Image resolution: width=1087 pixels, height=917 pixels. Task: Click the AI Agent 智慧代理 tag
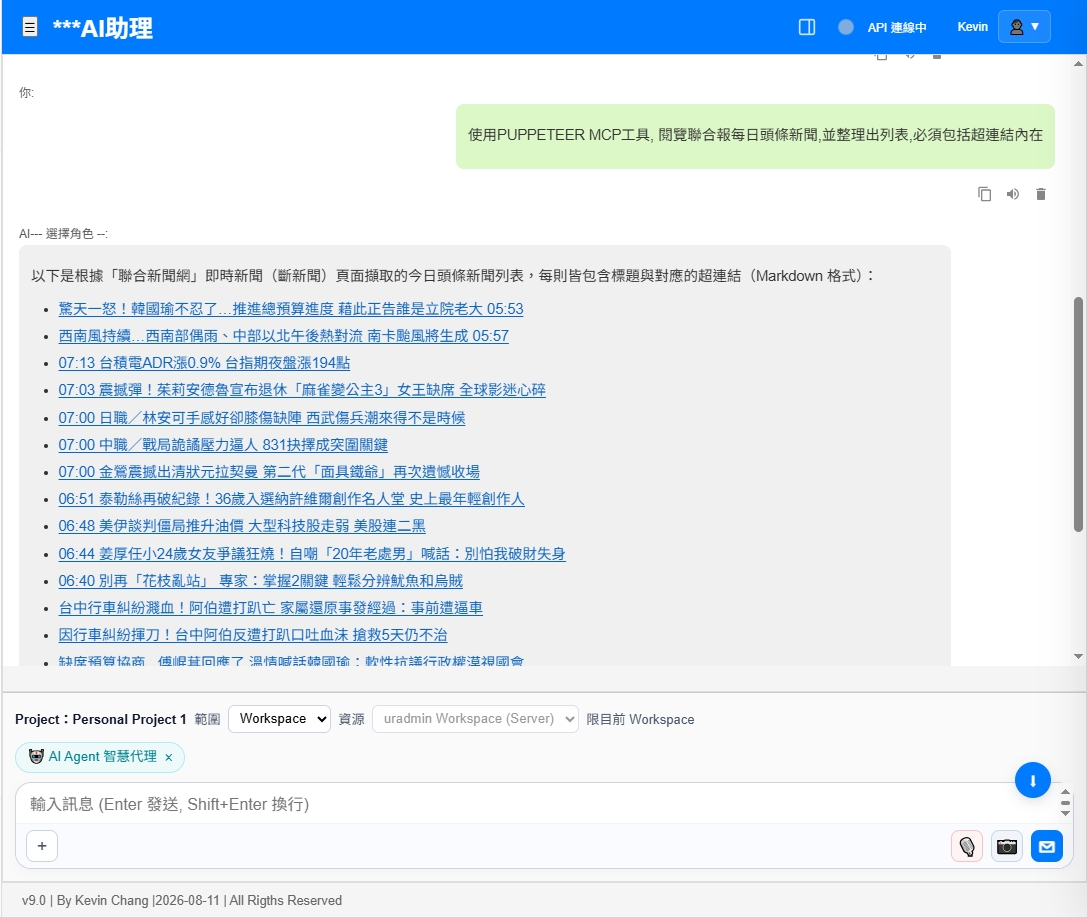100,757
